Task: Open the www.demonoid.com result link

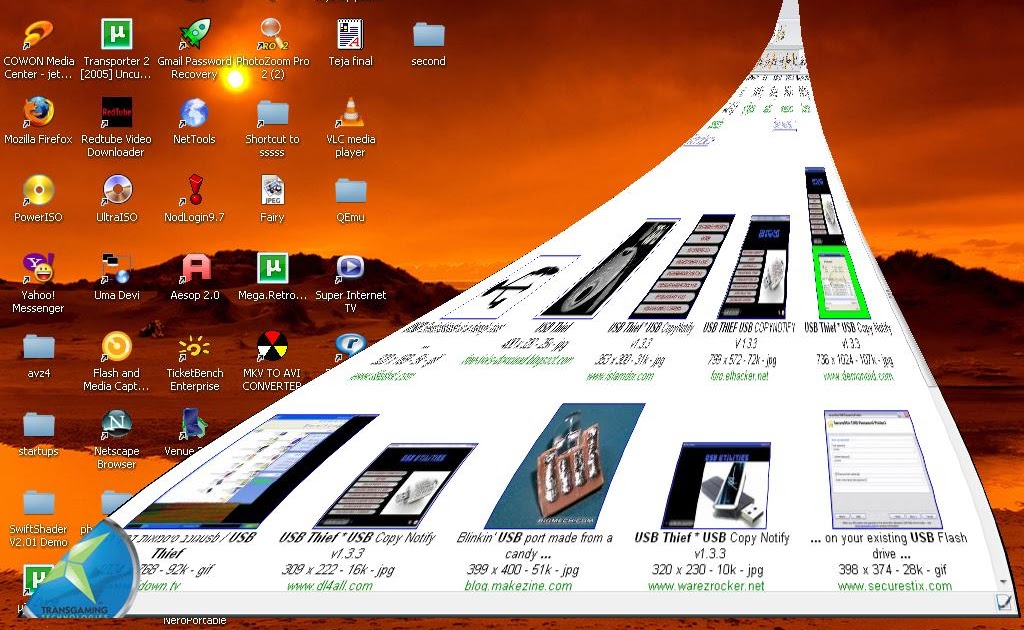Action: 857,376
